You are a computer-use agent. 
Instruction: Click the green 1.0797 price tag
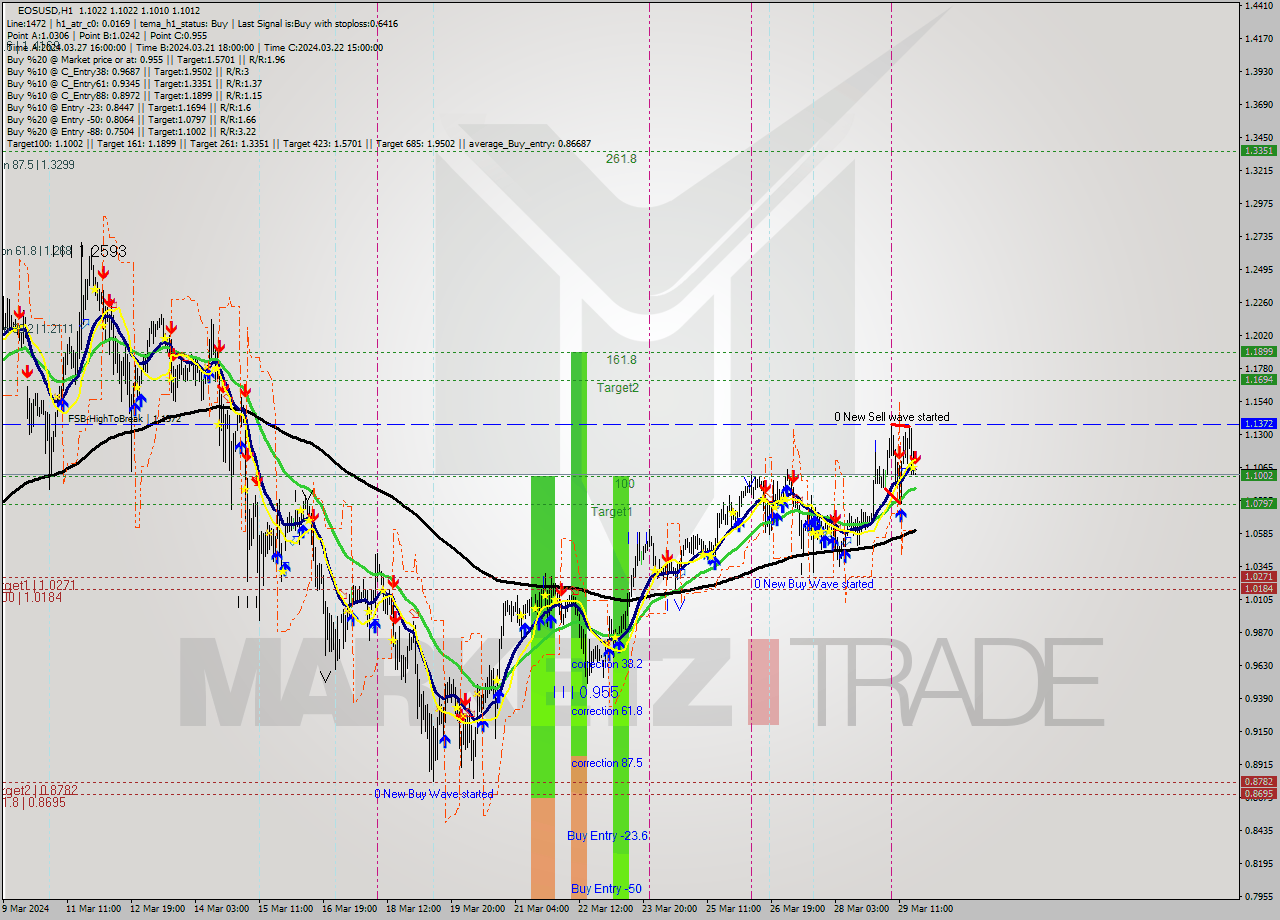coord(1257,503)
